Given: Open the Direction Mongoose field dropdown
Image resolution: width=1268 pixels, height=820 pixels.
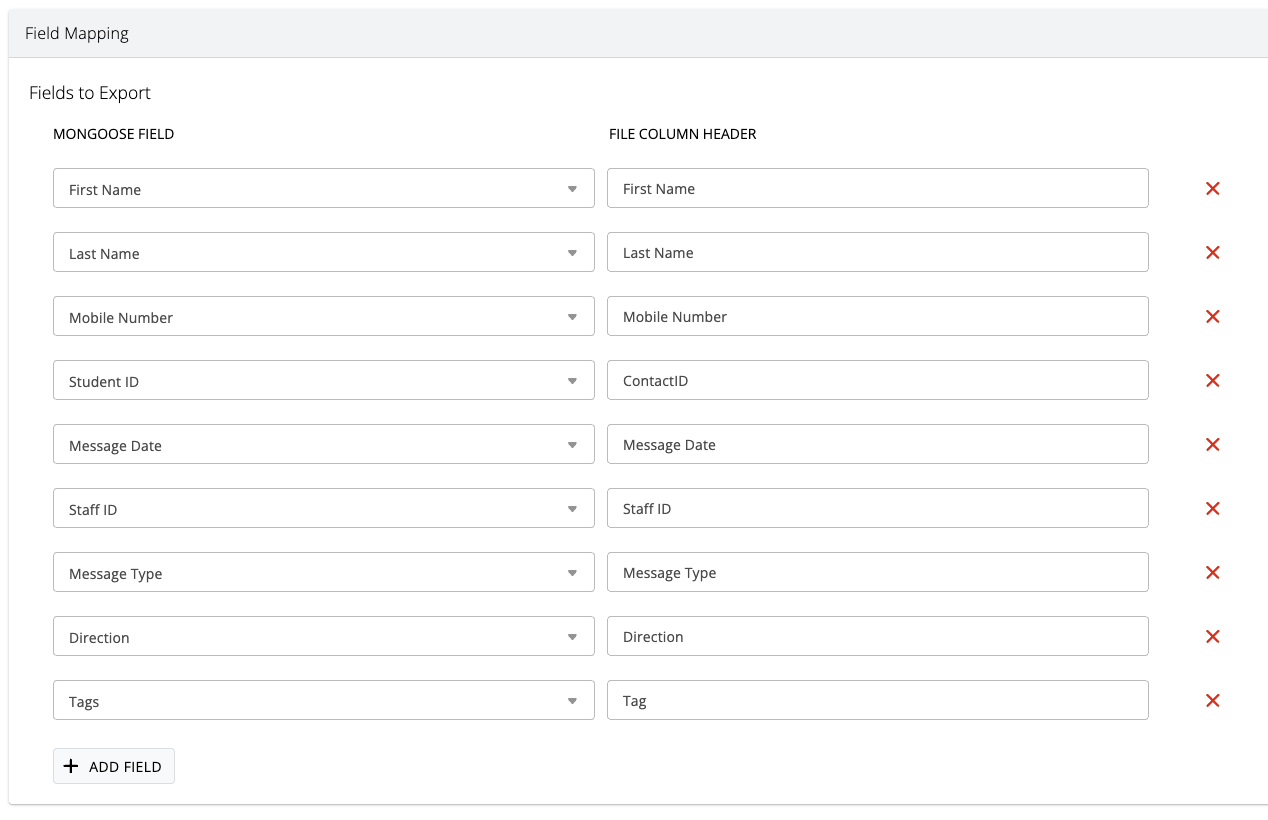Looking at the screenshot, I should click(323, 637).
